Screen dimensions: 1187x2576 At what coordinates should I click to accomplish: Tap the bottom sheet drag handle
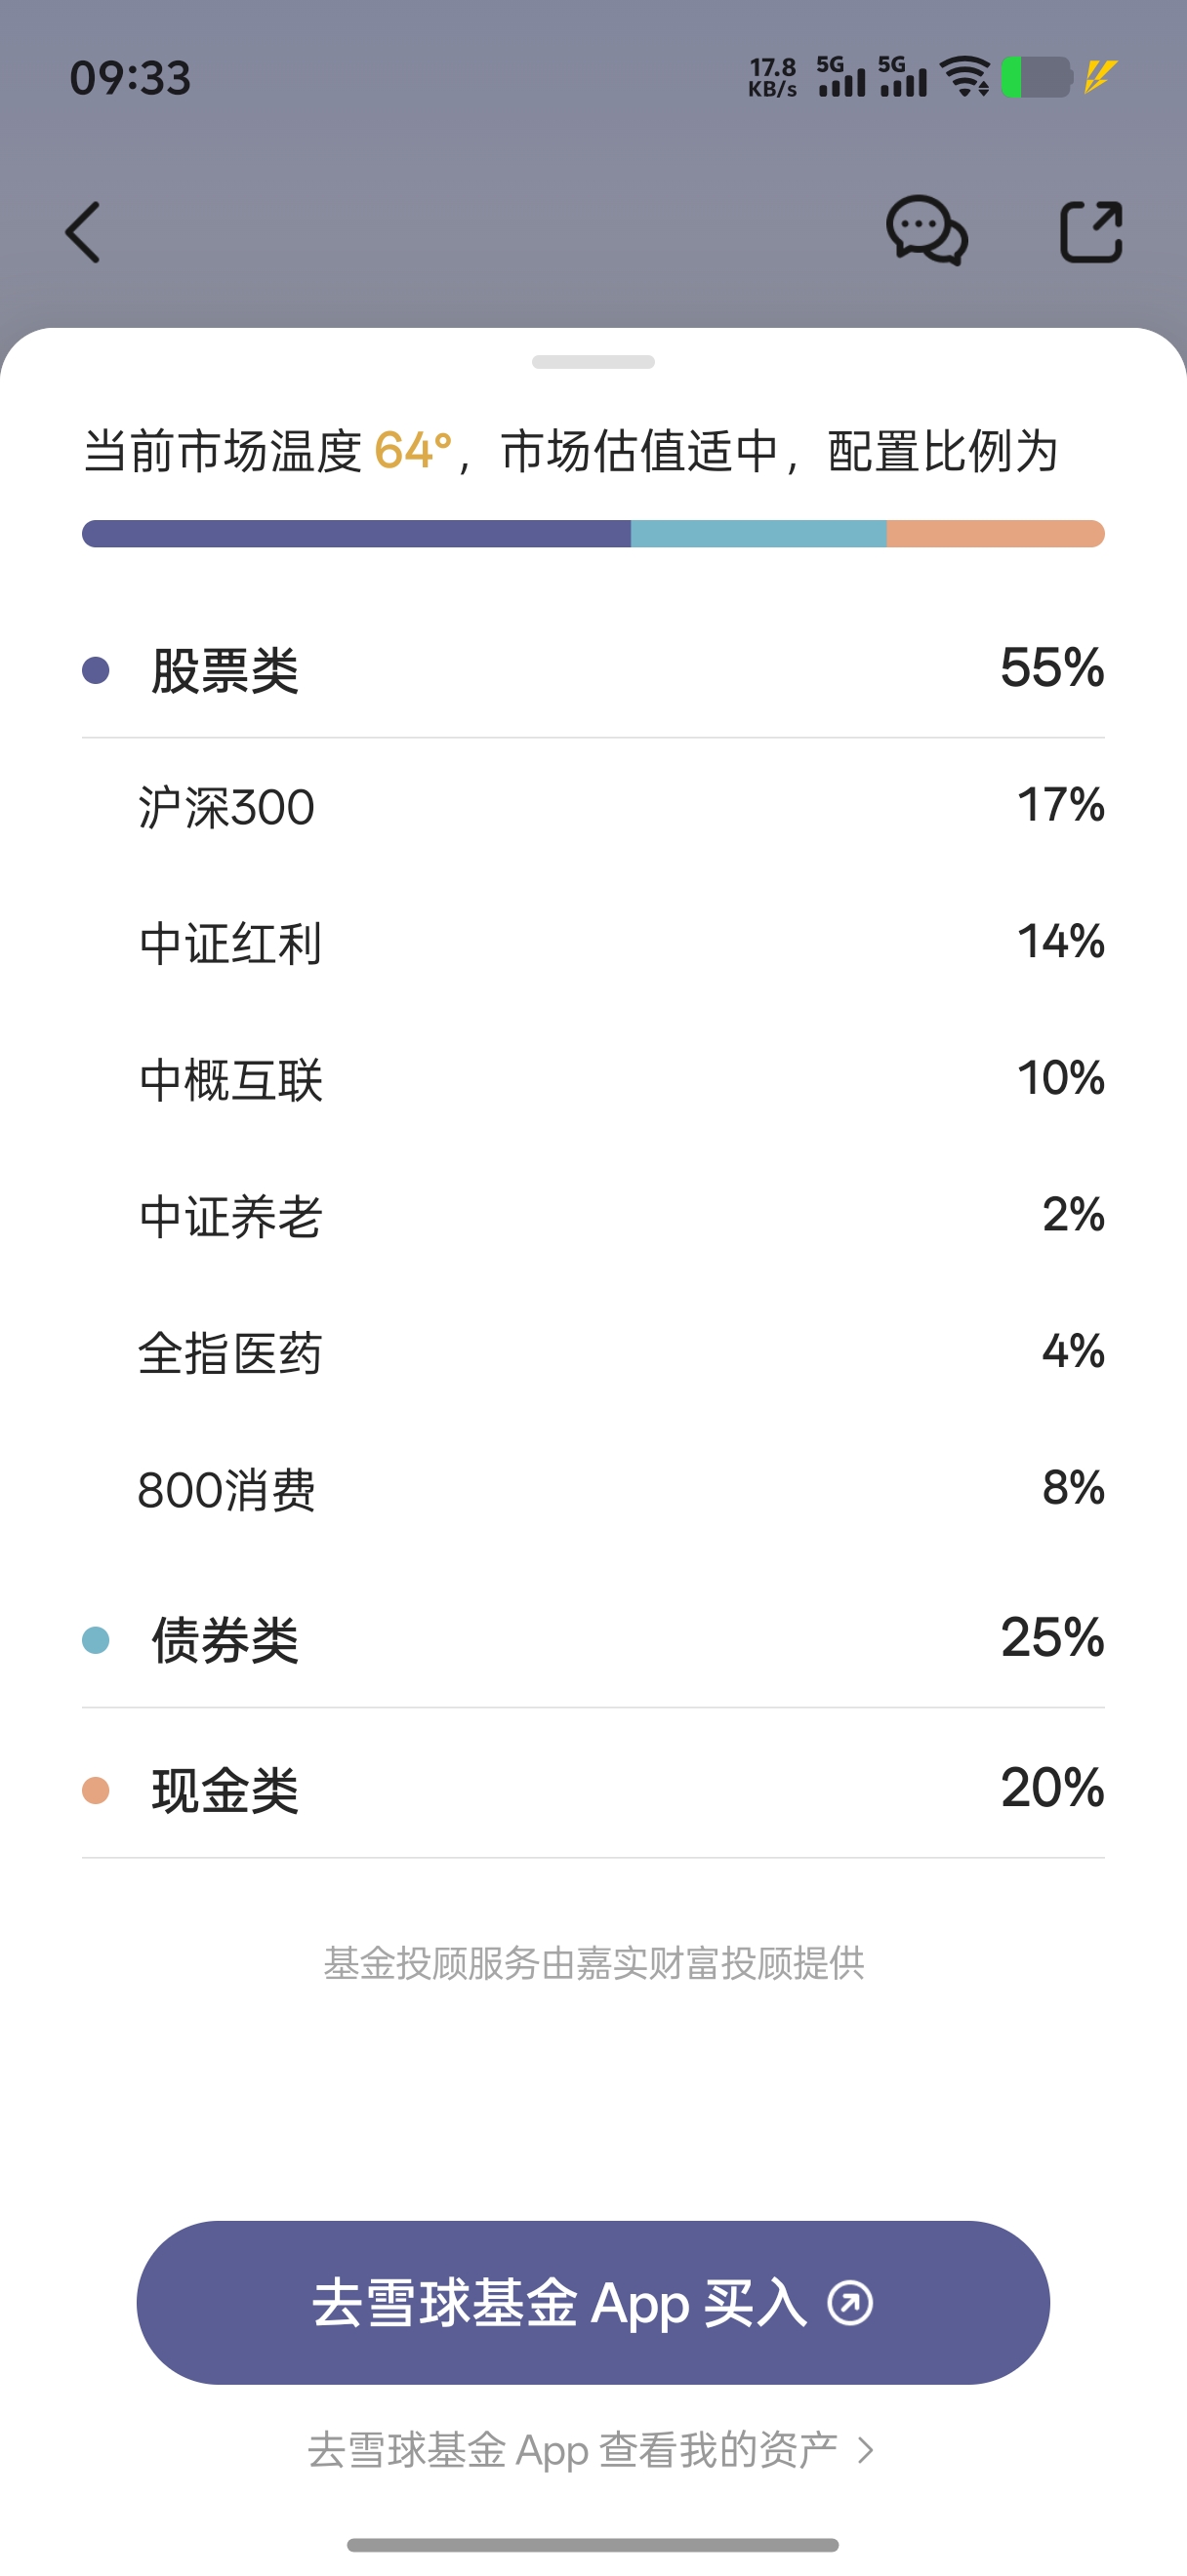[593, 362]
